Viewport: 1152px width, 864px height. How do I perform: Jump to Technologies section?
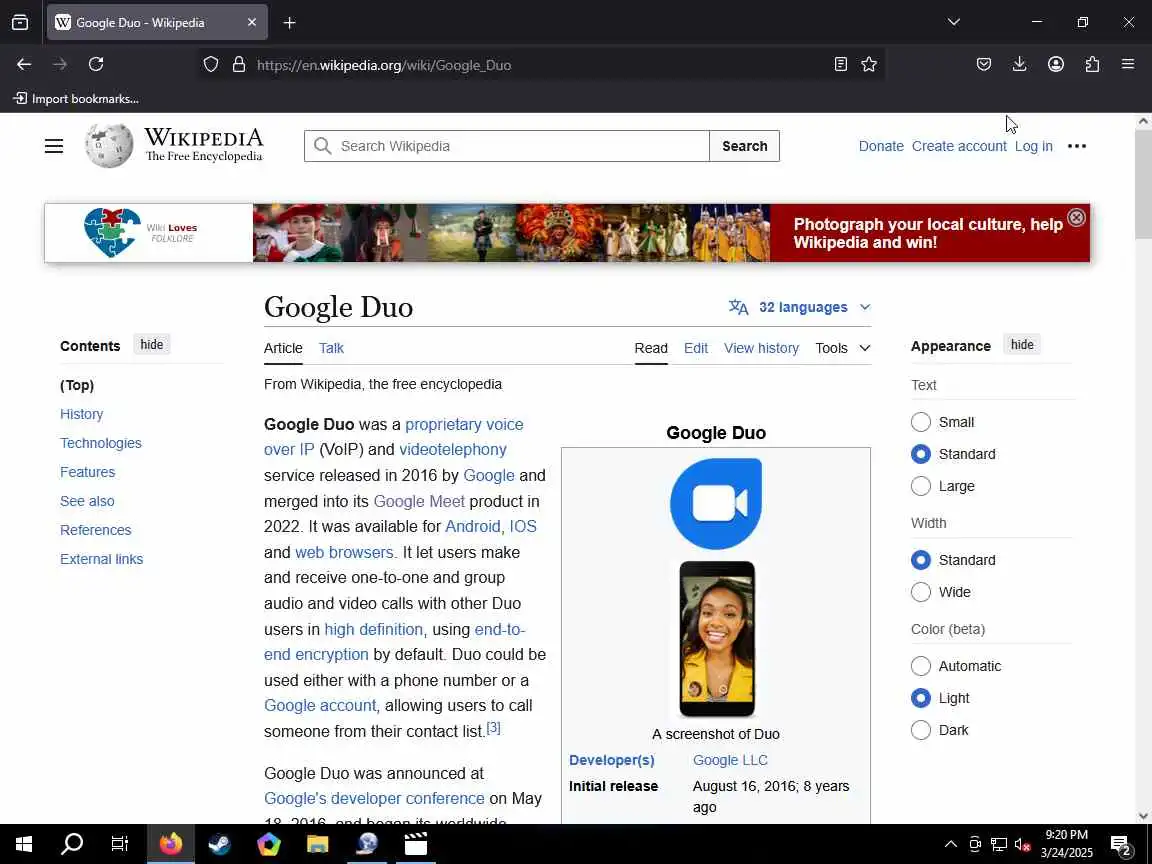pyautogui.click(x=101, y=443)
